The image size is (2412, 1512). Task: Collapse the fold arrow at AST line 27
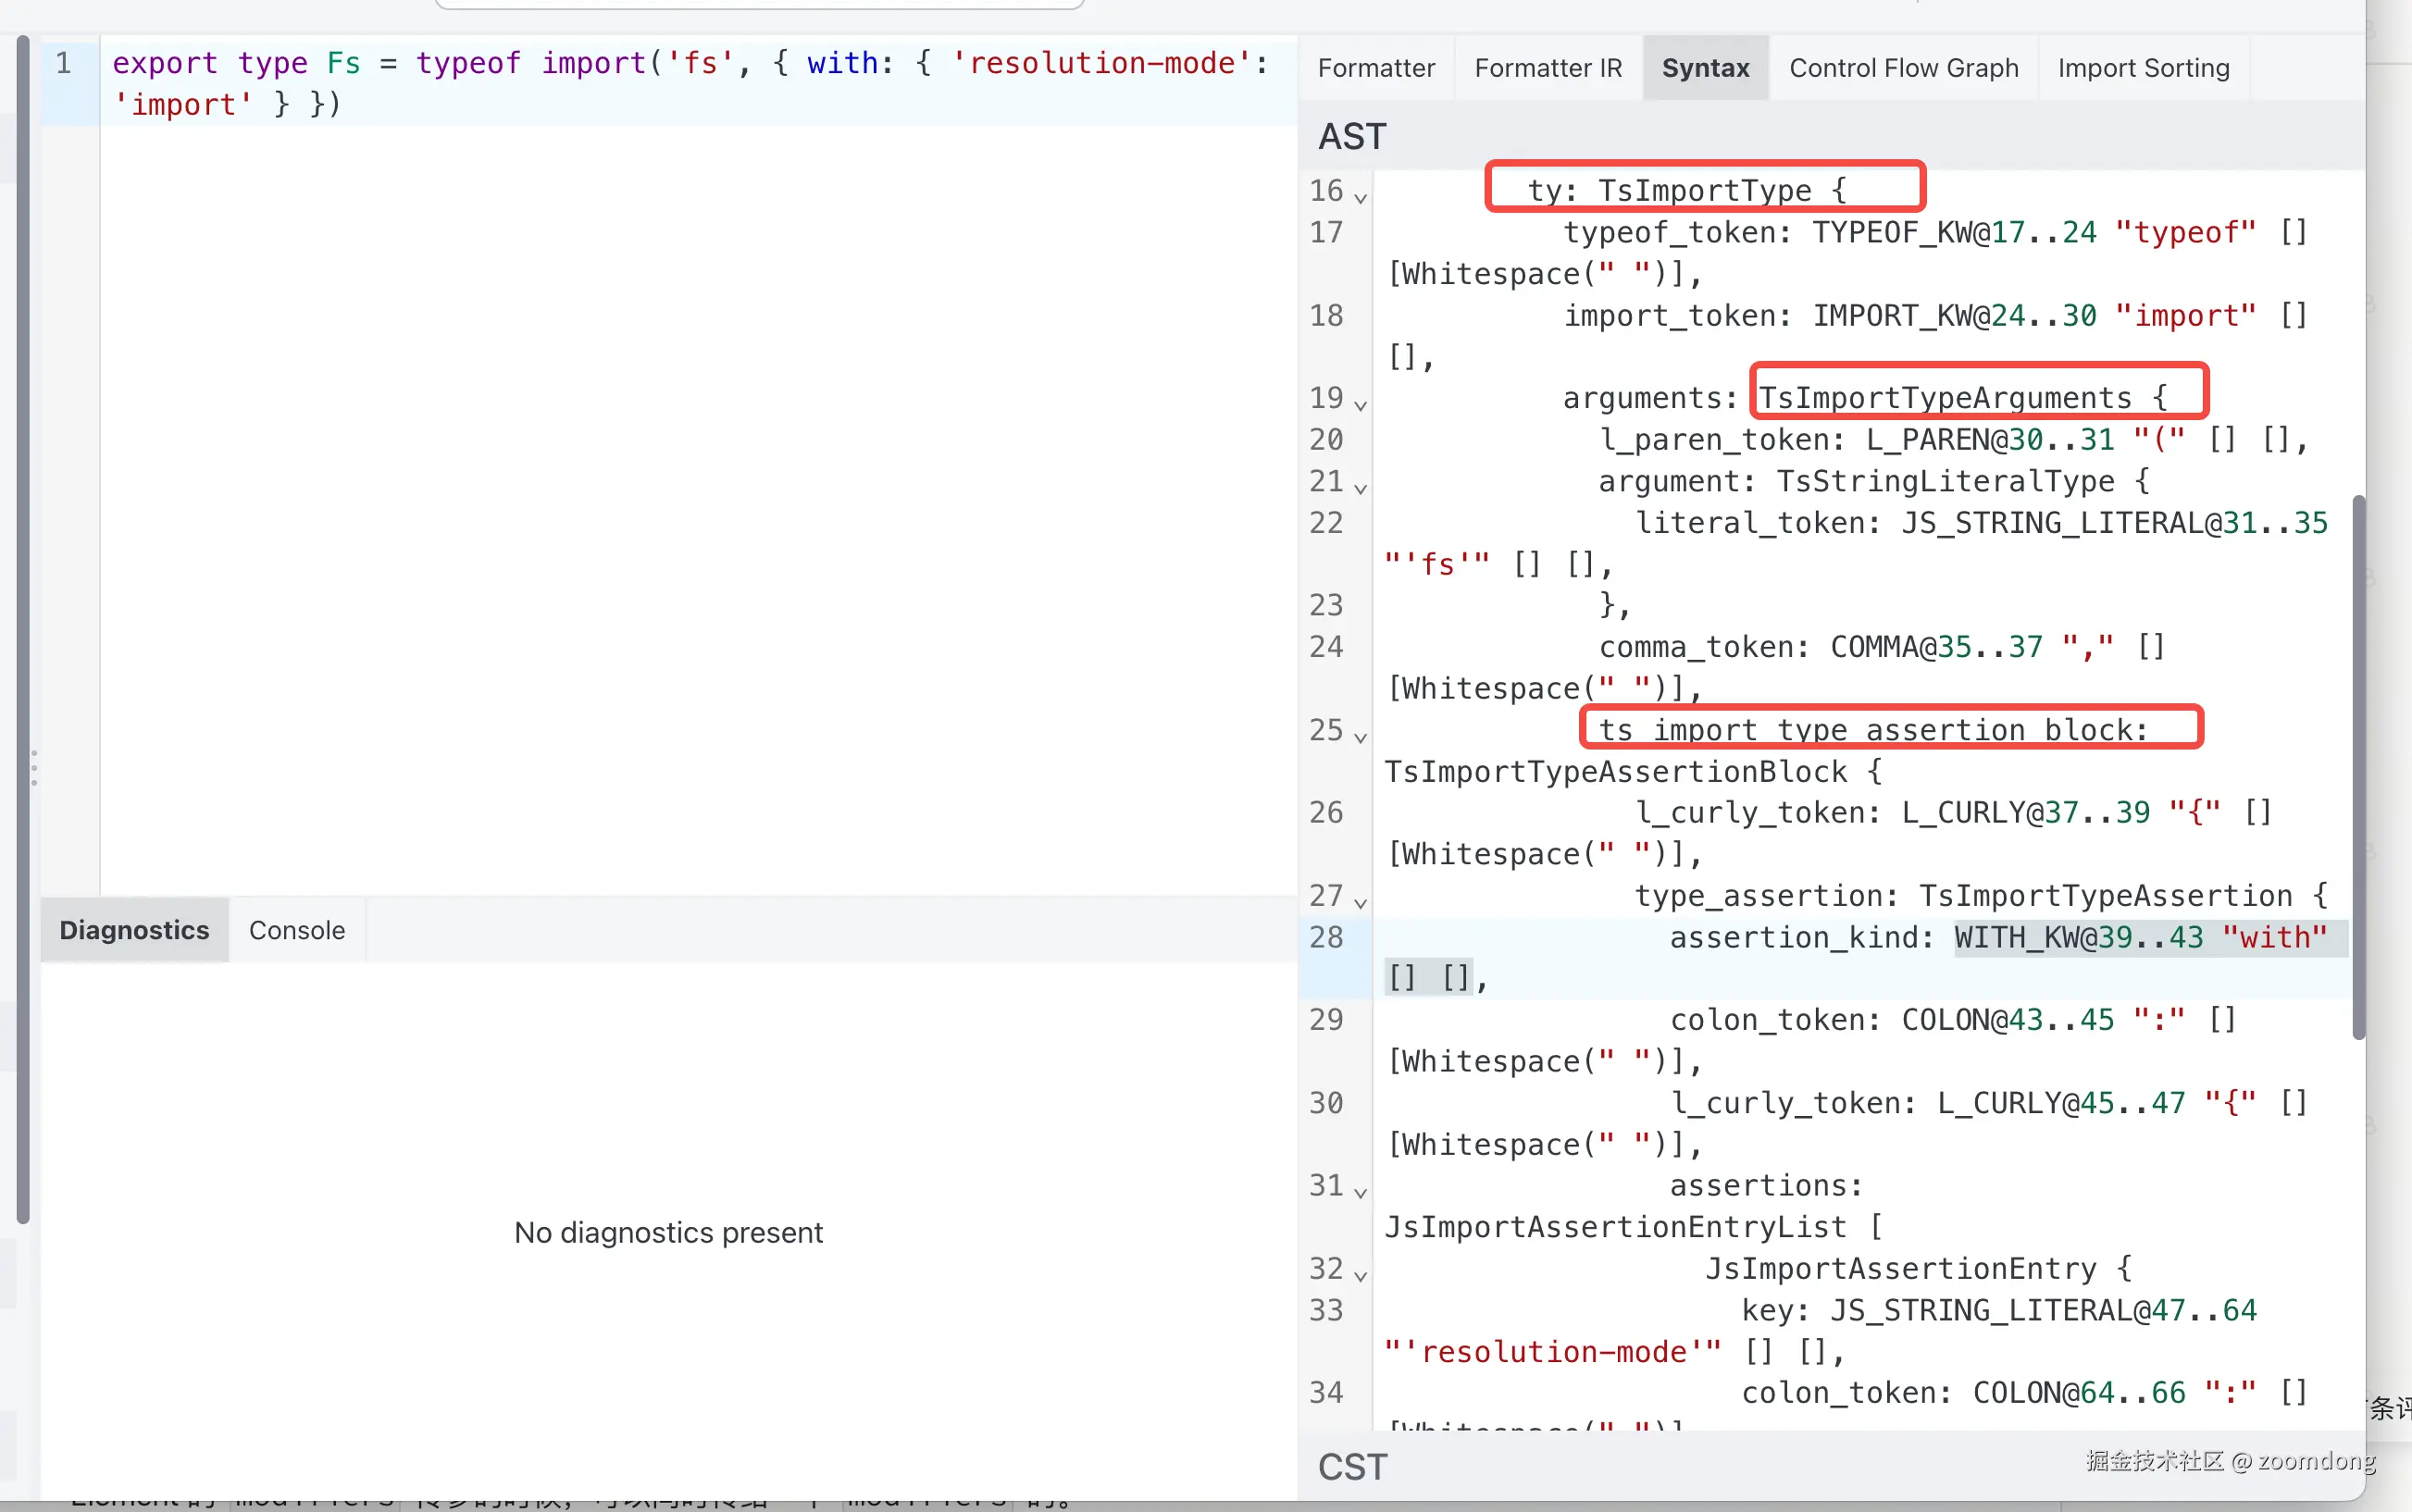1360,902
